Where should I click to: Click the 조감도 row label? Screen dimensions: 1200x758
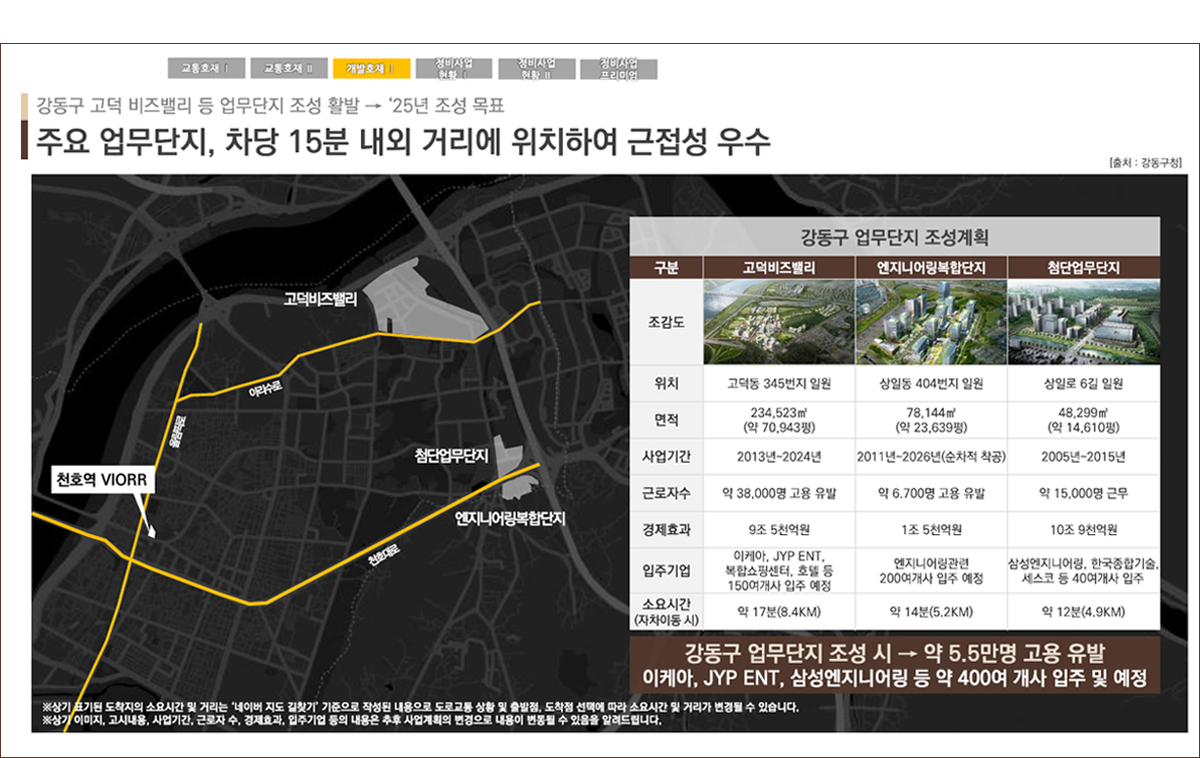pos(667,322)
